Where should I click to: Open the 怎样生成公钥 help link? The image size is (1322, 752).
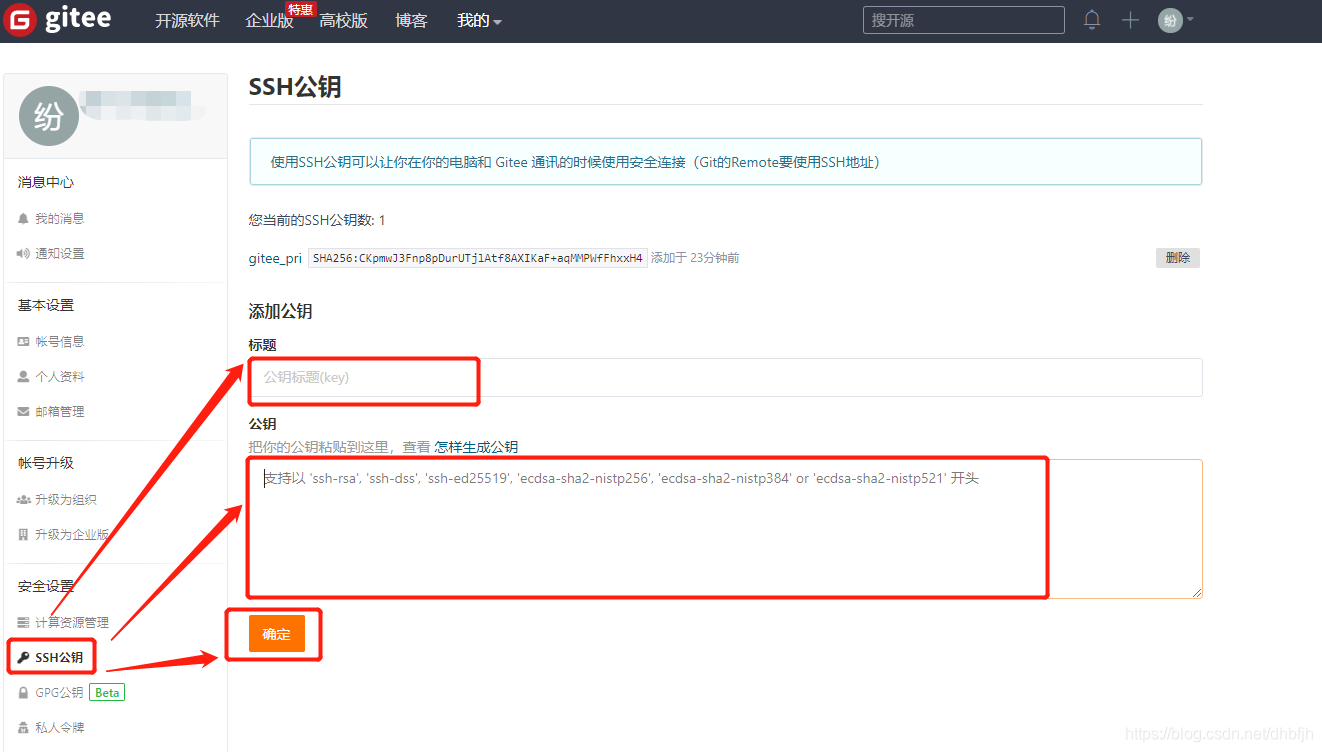[x=476, y=447]
